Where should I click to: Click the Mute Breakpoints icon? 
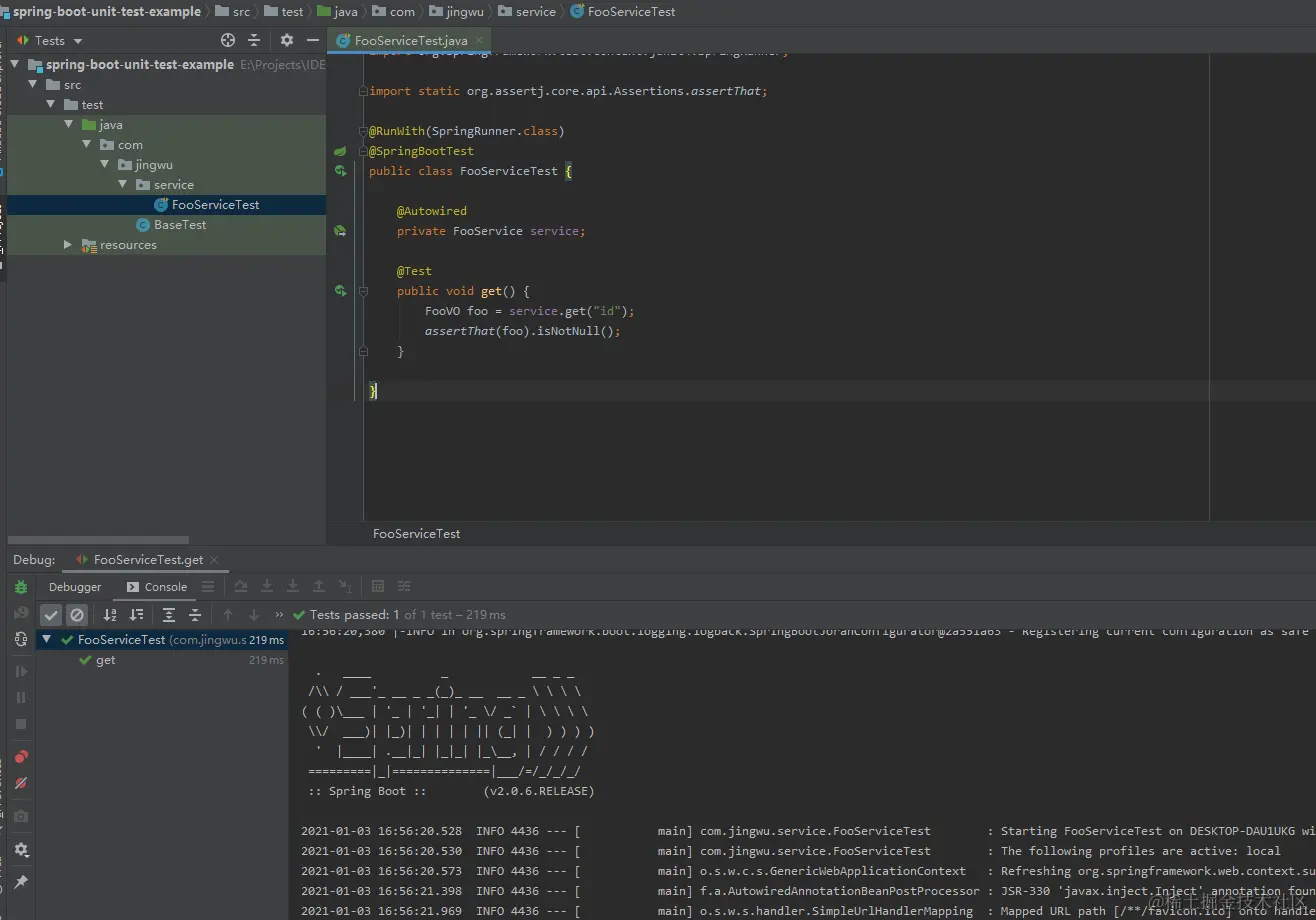[21, 783]
